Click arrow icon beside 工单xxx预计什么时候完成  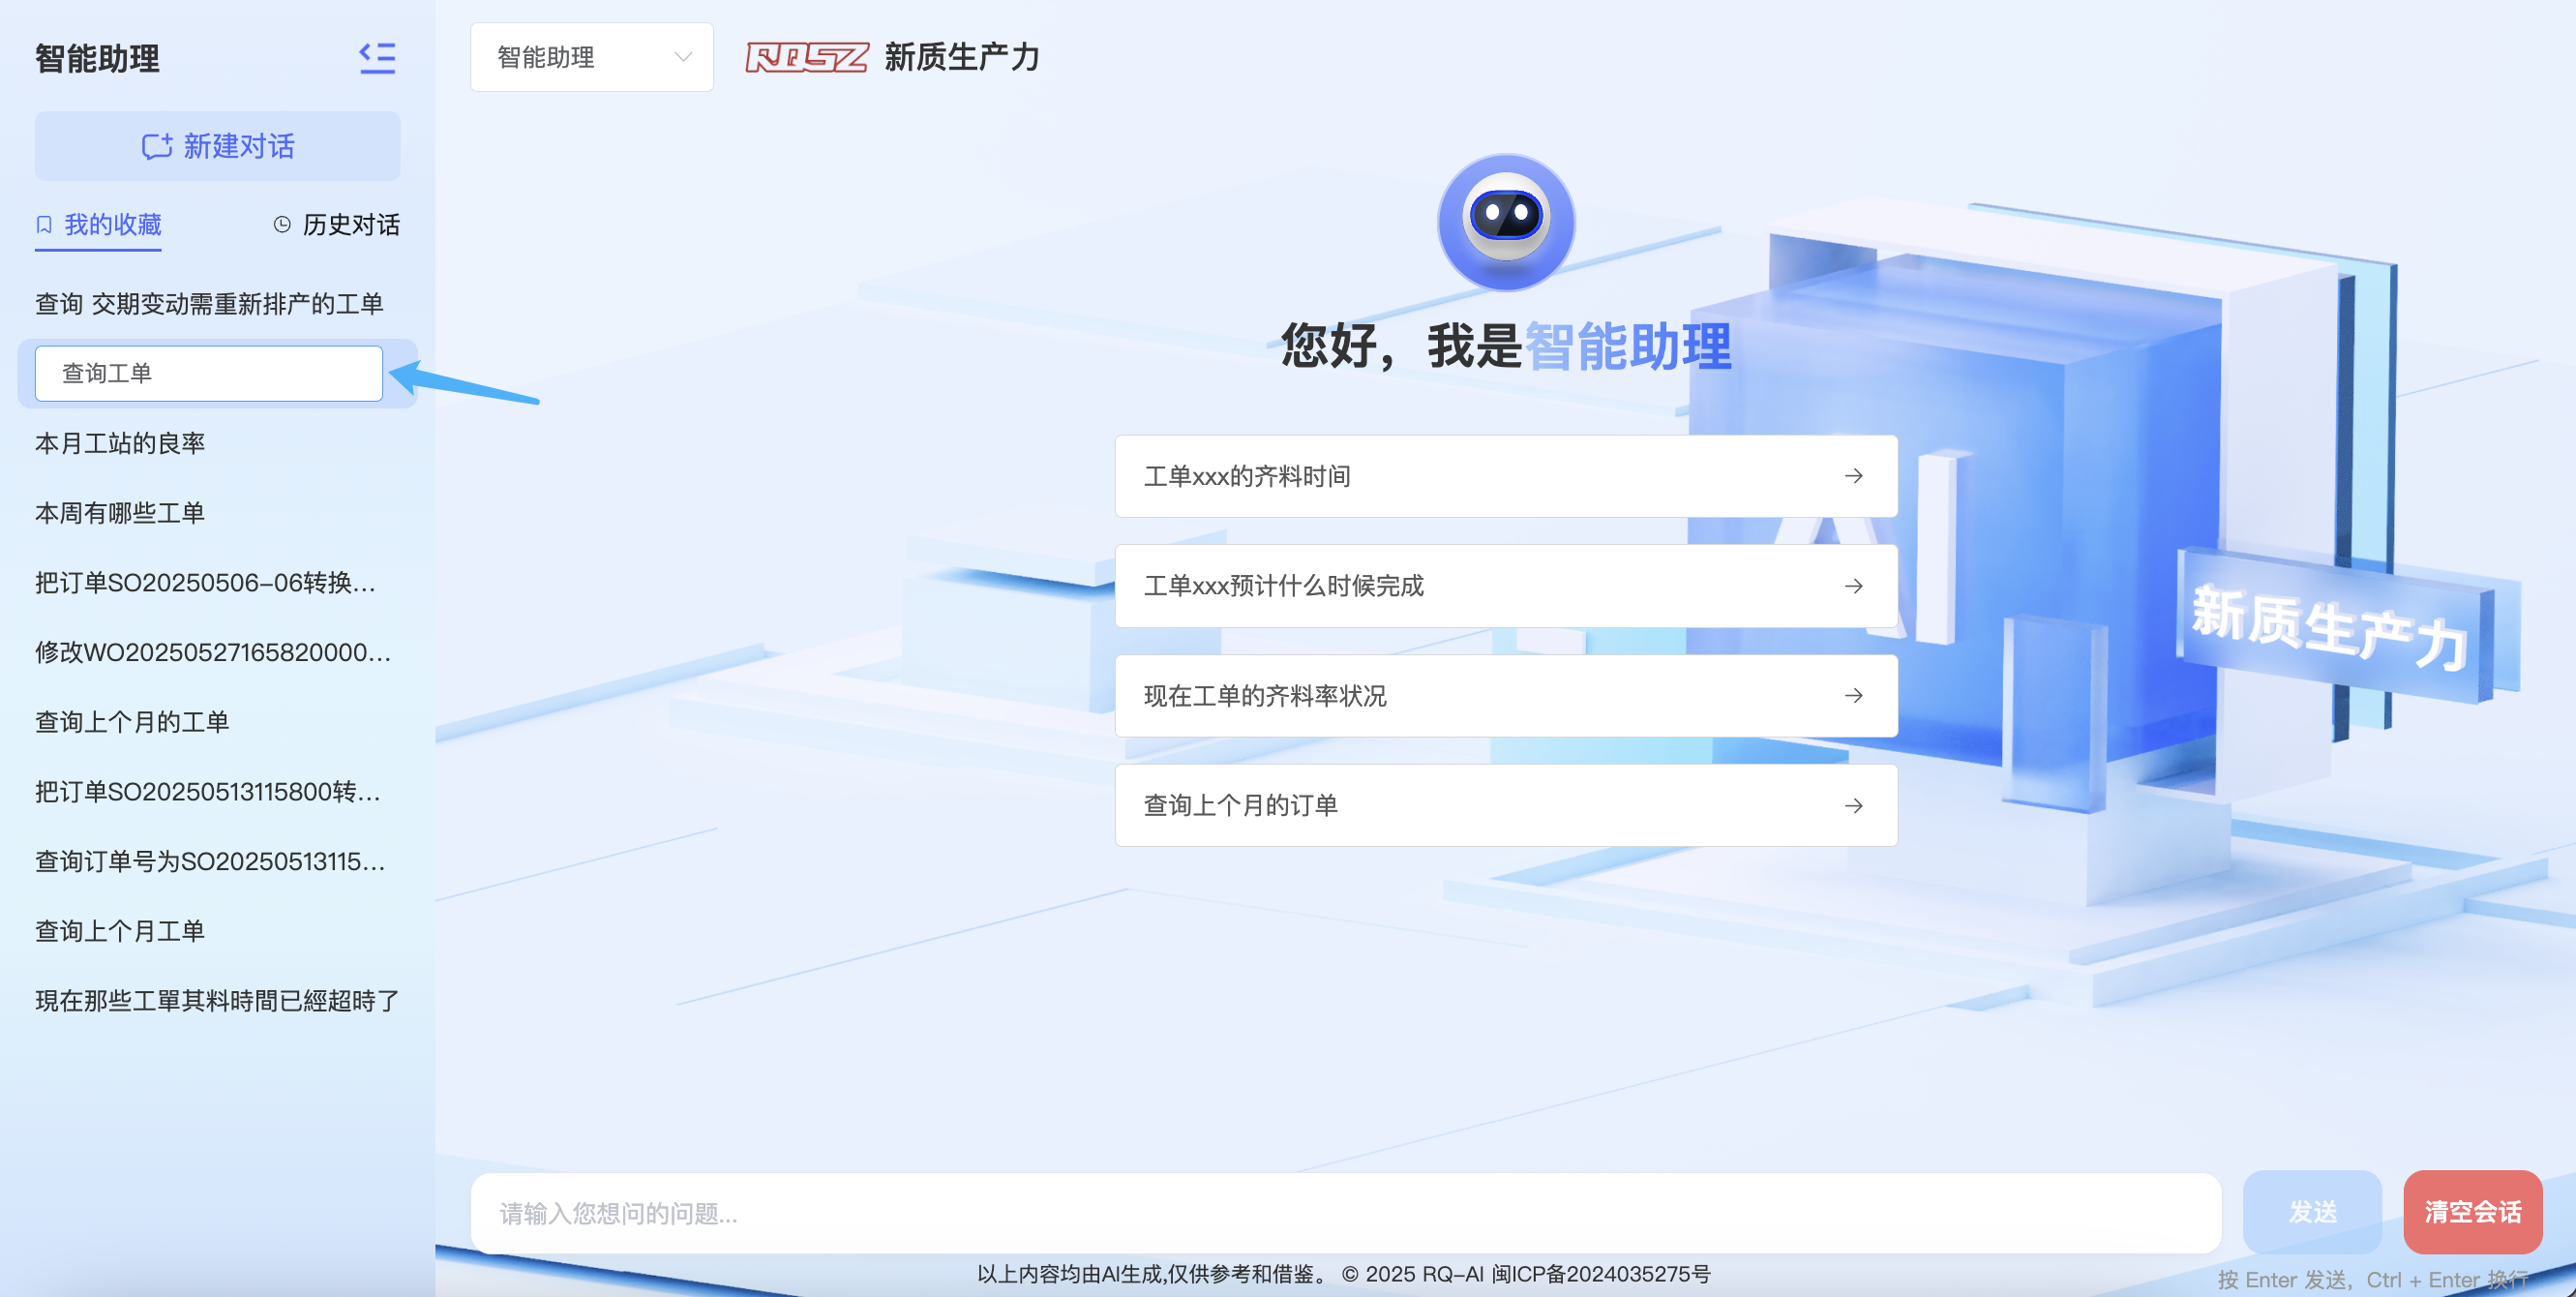point(1853,586)
